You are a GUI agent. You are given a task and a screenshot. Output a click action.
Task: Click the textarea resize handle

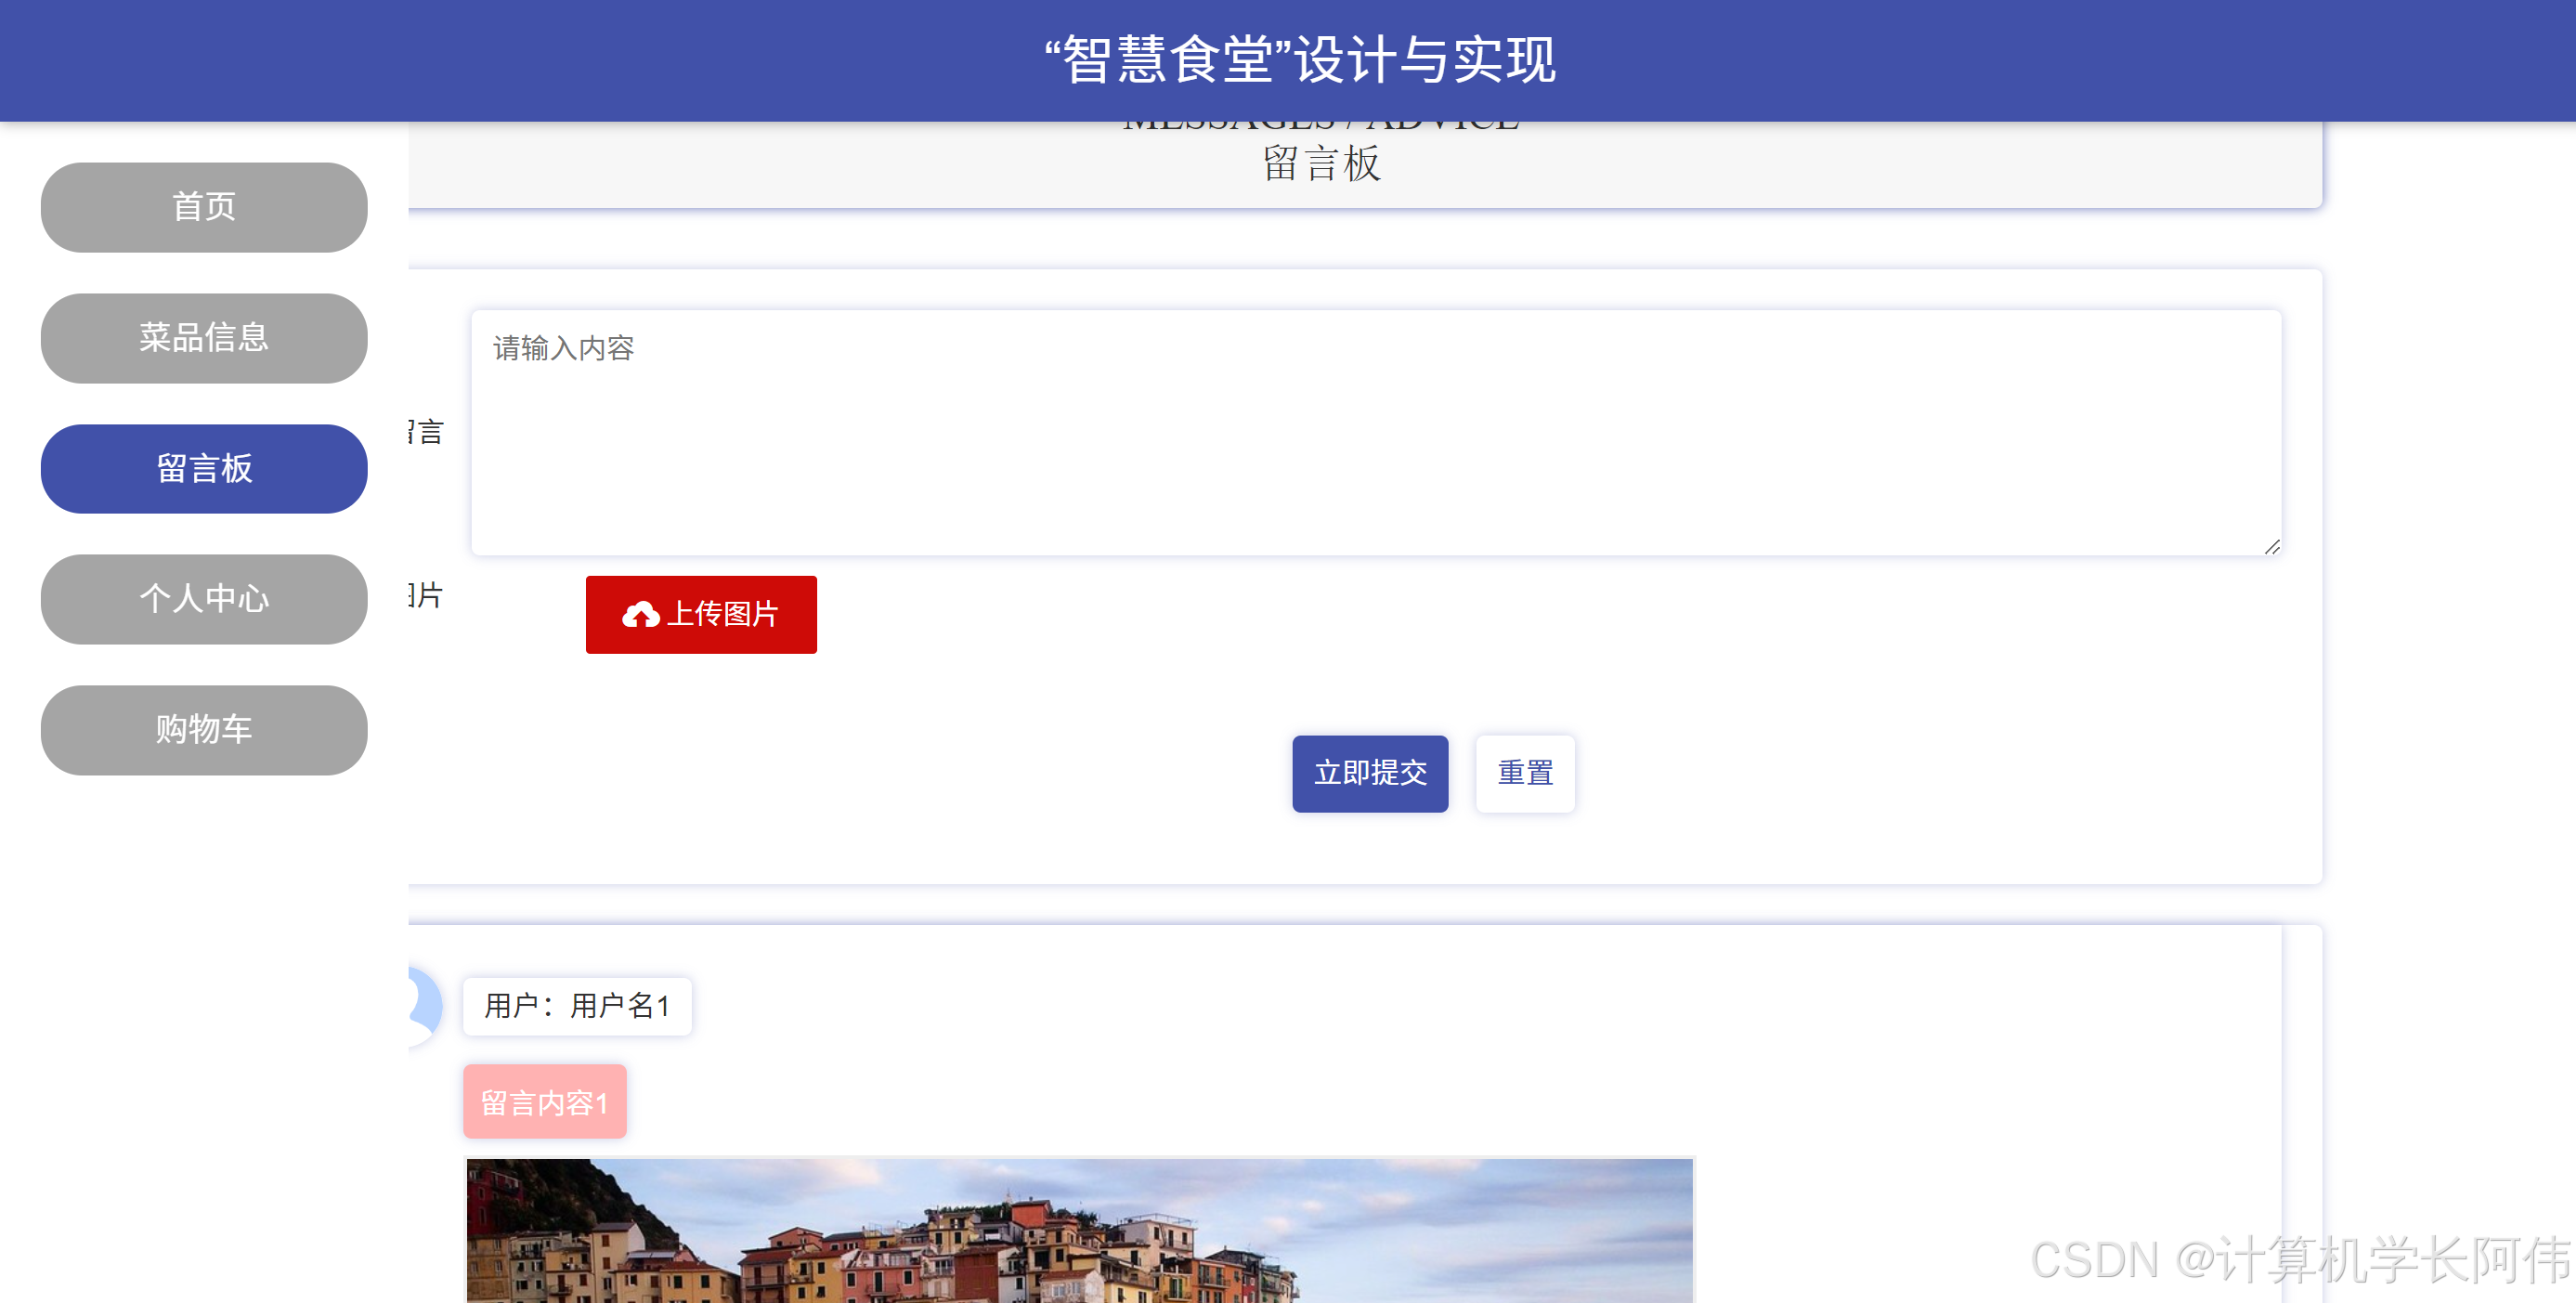pos(2271,546)
